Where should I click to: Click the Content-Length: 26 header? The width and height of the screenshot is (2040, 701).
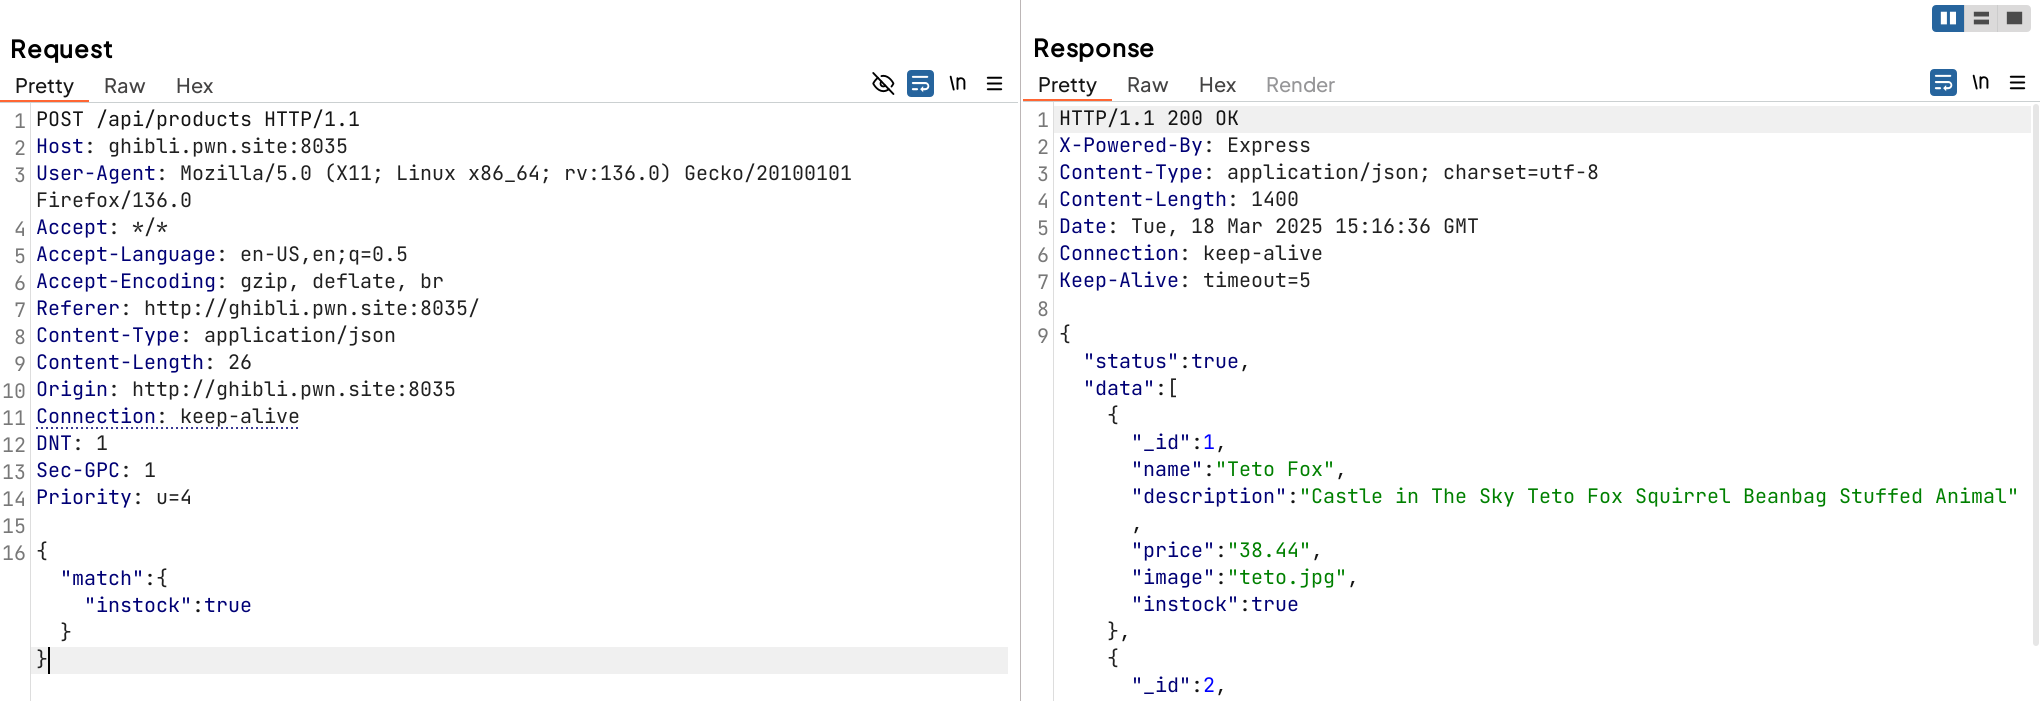point(144,362)
